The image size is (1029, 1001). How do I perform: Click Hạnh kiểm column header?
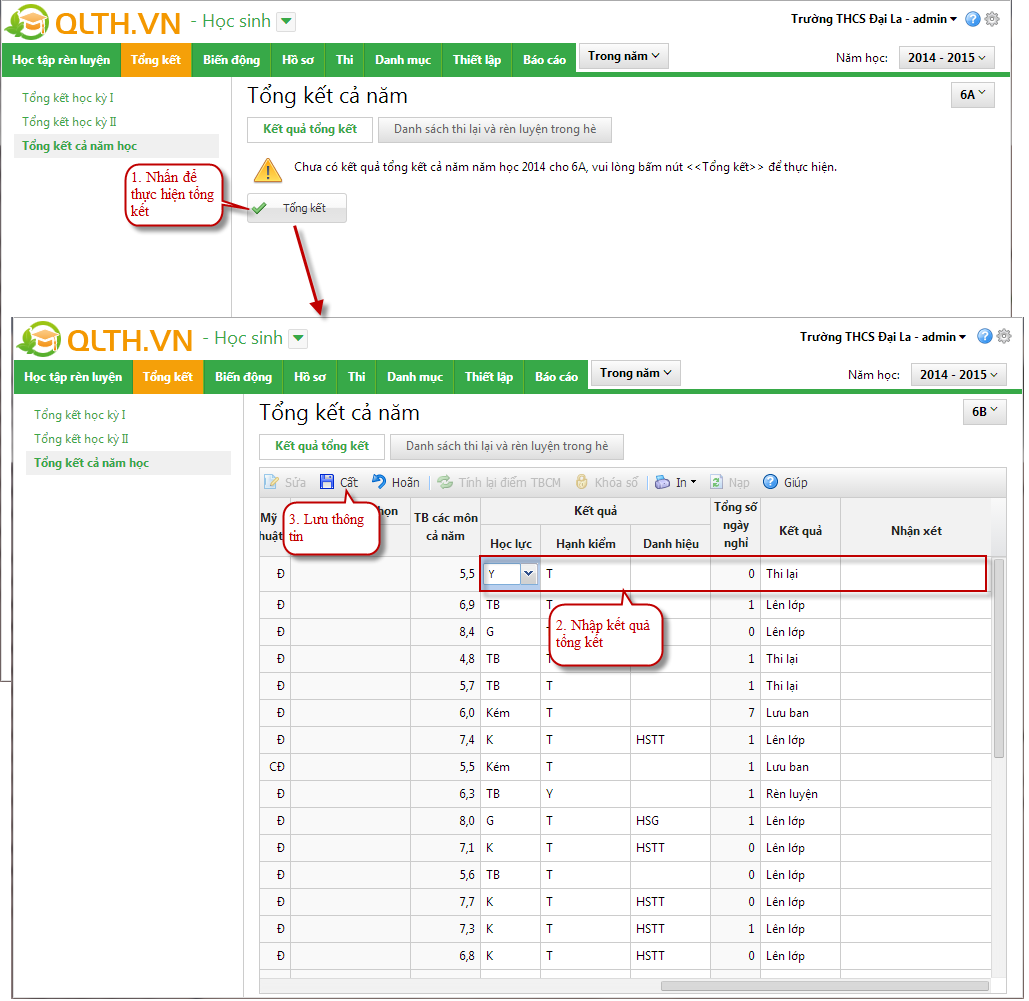coord(585,543)
